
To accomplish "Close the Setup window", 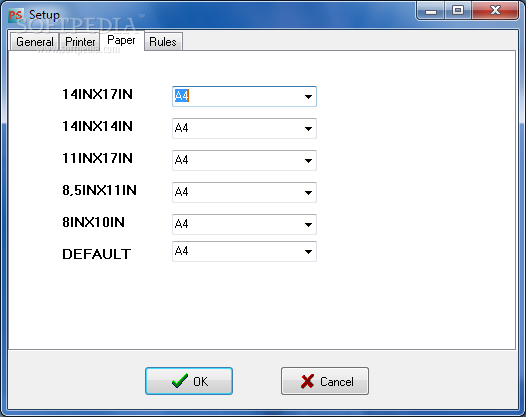I will [x=495, y=11].
